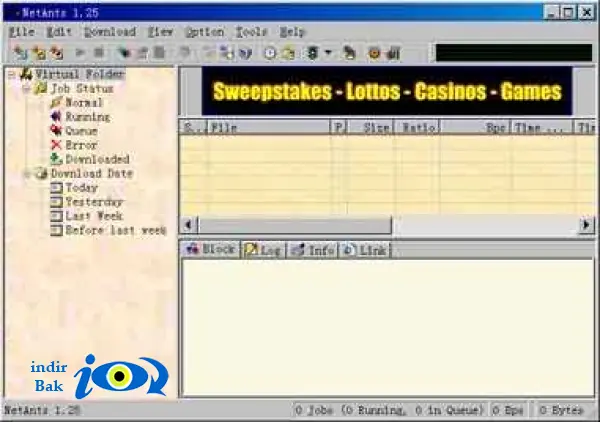The image size is (600, 422).
Task: Click the Size column header
Action: click(x=370, y=127)
